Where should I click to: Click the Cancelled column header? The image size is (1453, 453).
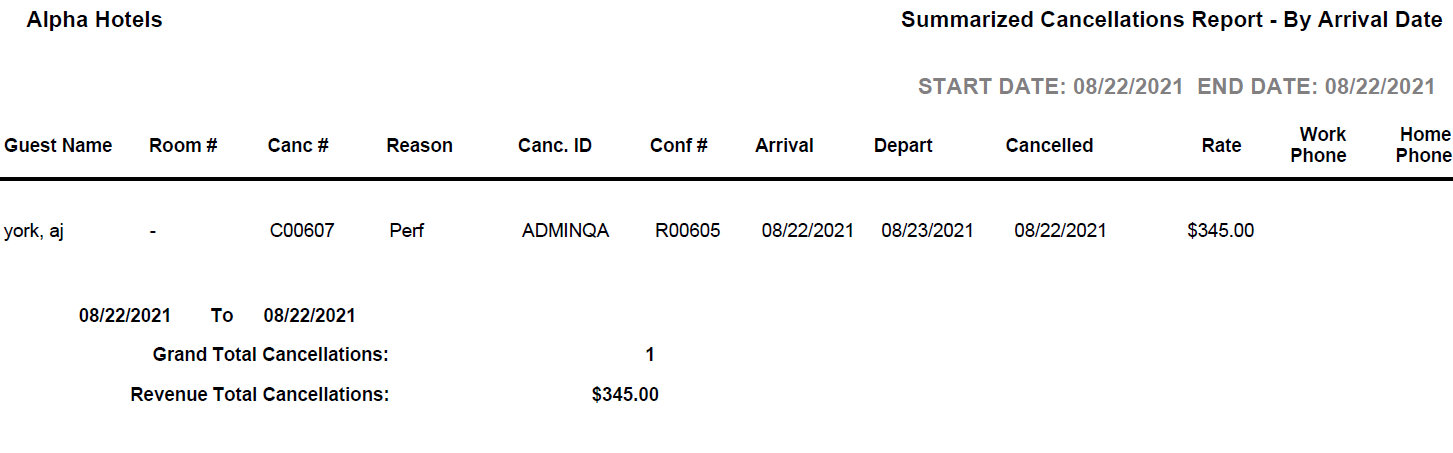point(1049,146)
